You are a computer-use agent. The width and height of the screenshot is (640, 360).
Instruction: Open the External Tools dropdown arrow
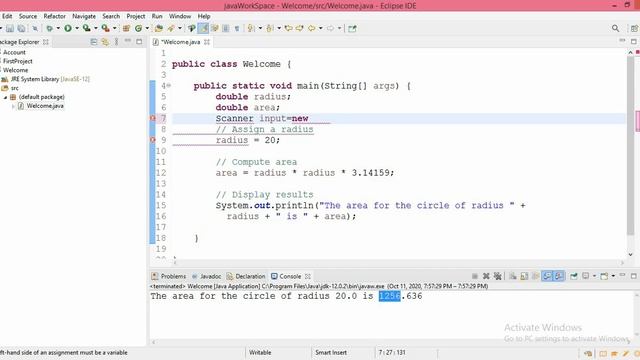(114, 28)
